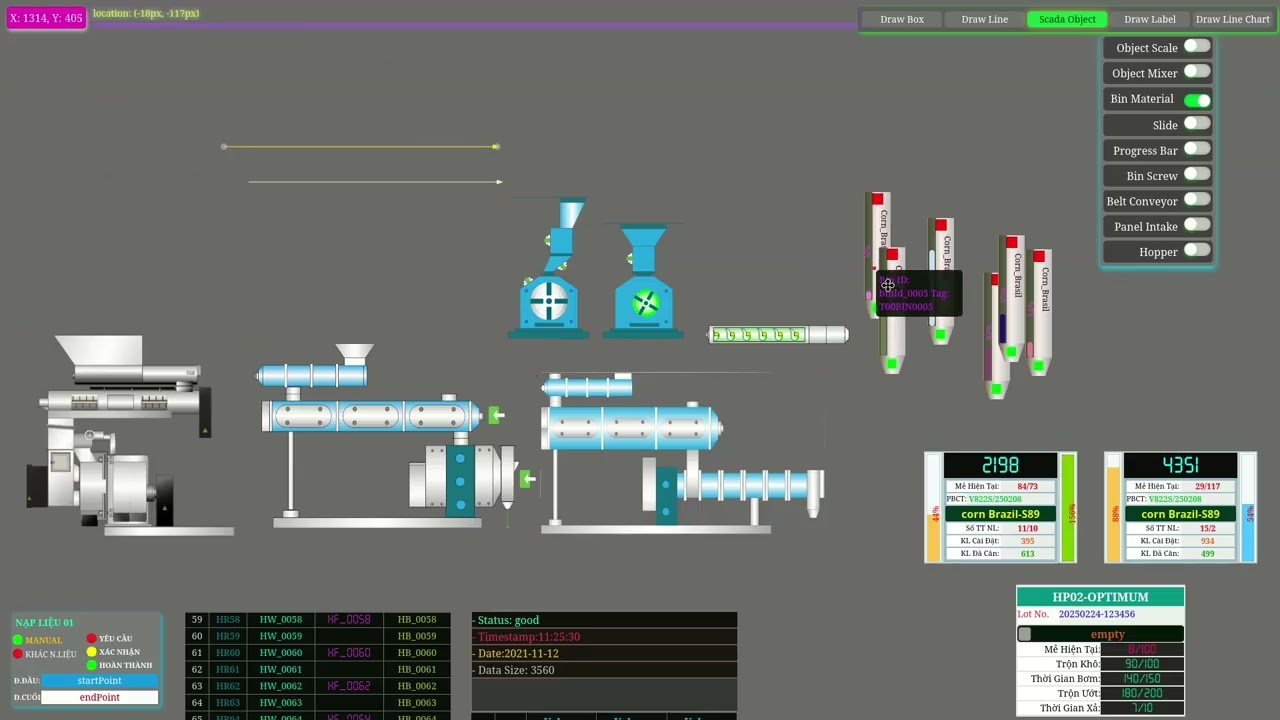Click the yellow XÁC NHẬN indicator light
1280x720 pixels.
(x=91, y=652)
